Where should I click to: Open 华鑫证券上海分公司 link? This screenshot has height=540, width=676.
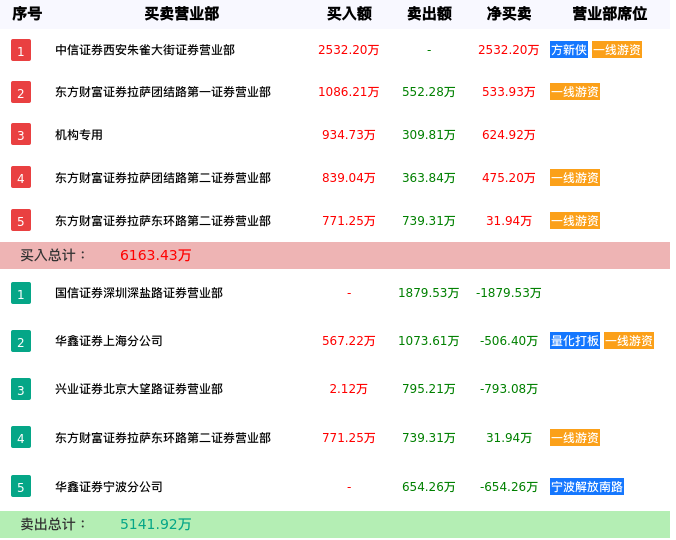tap(109, 341)
